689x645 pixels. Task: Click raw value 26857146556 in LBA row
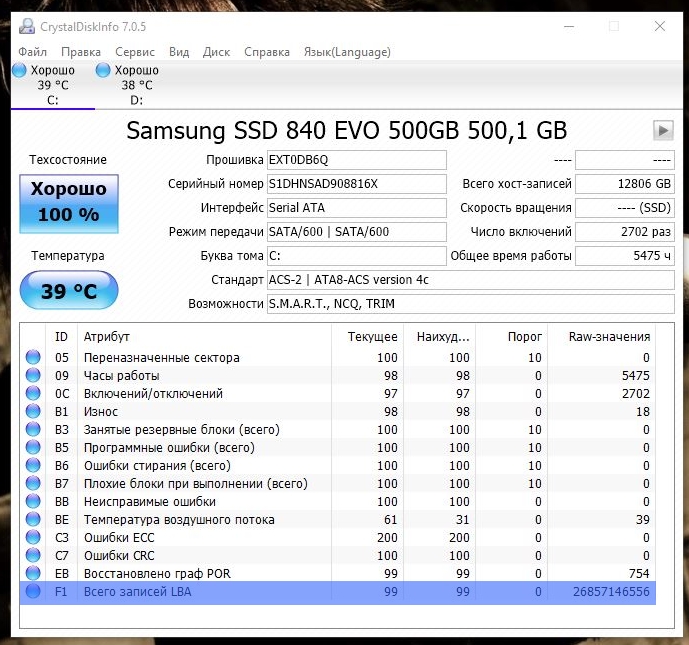click(611, 591)
